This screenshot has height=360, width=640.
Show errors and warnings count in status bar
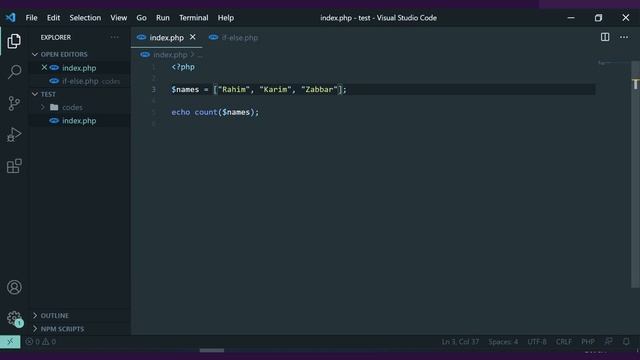40,342
